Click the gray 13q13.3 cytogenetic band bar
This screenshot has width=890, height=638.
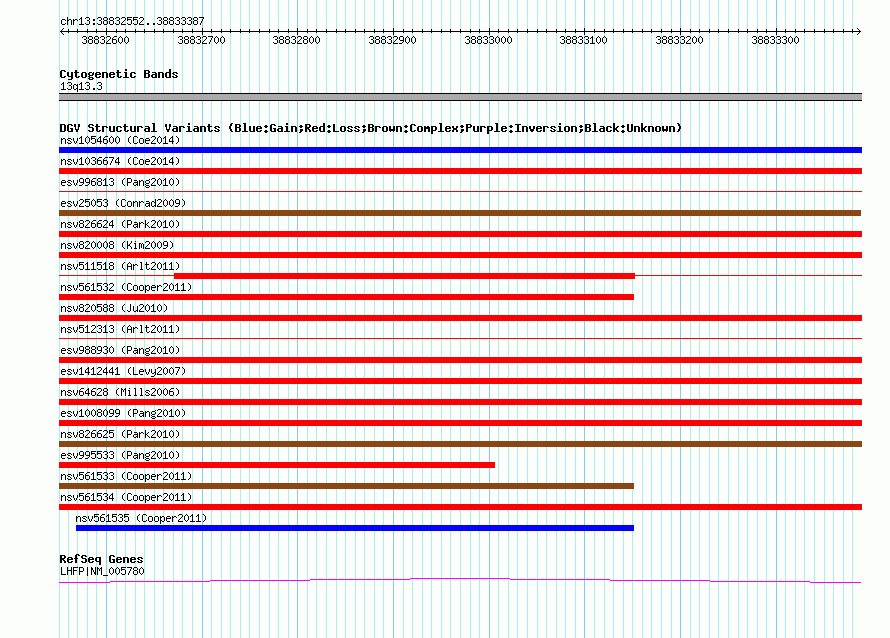click(x=460, y=97)
